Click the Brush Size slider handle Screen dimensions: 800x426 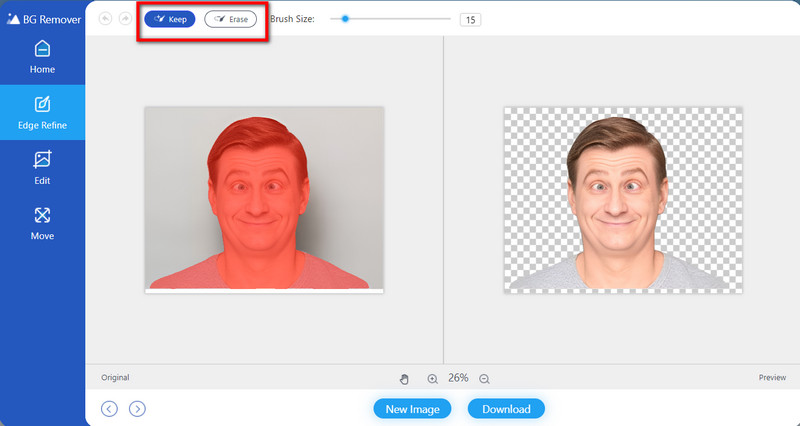tap(345, 18)
